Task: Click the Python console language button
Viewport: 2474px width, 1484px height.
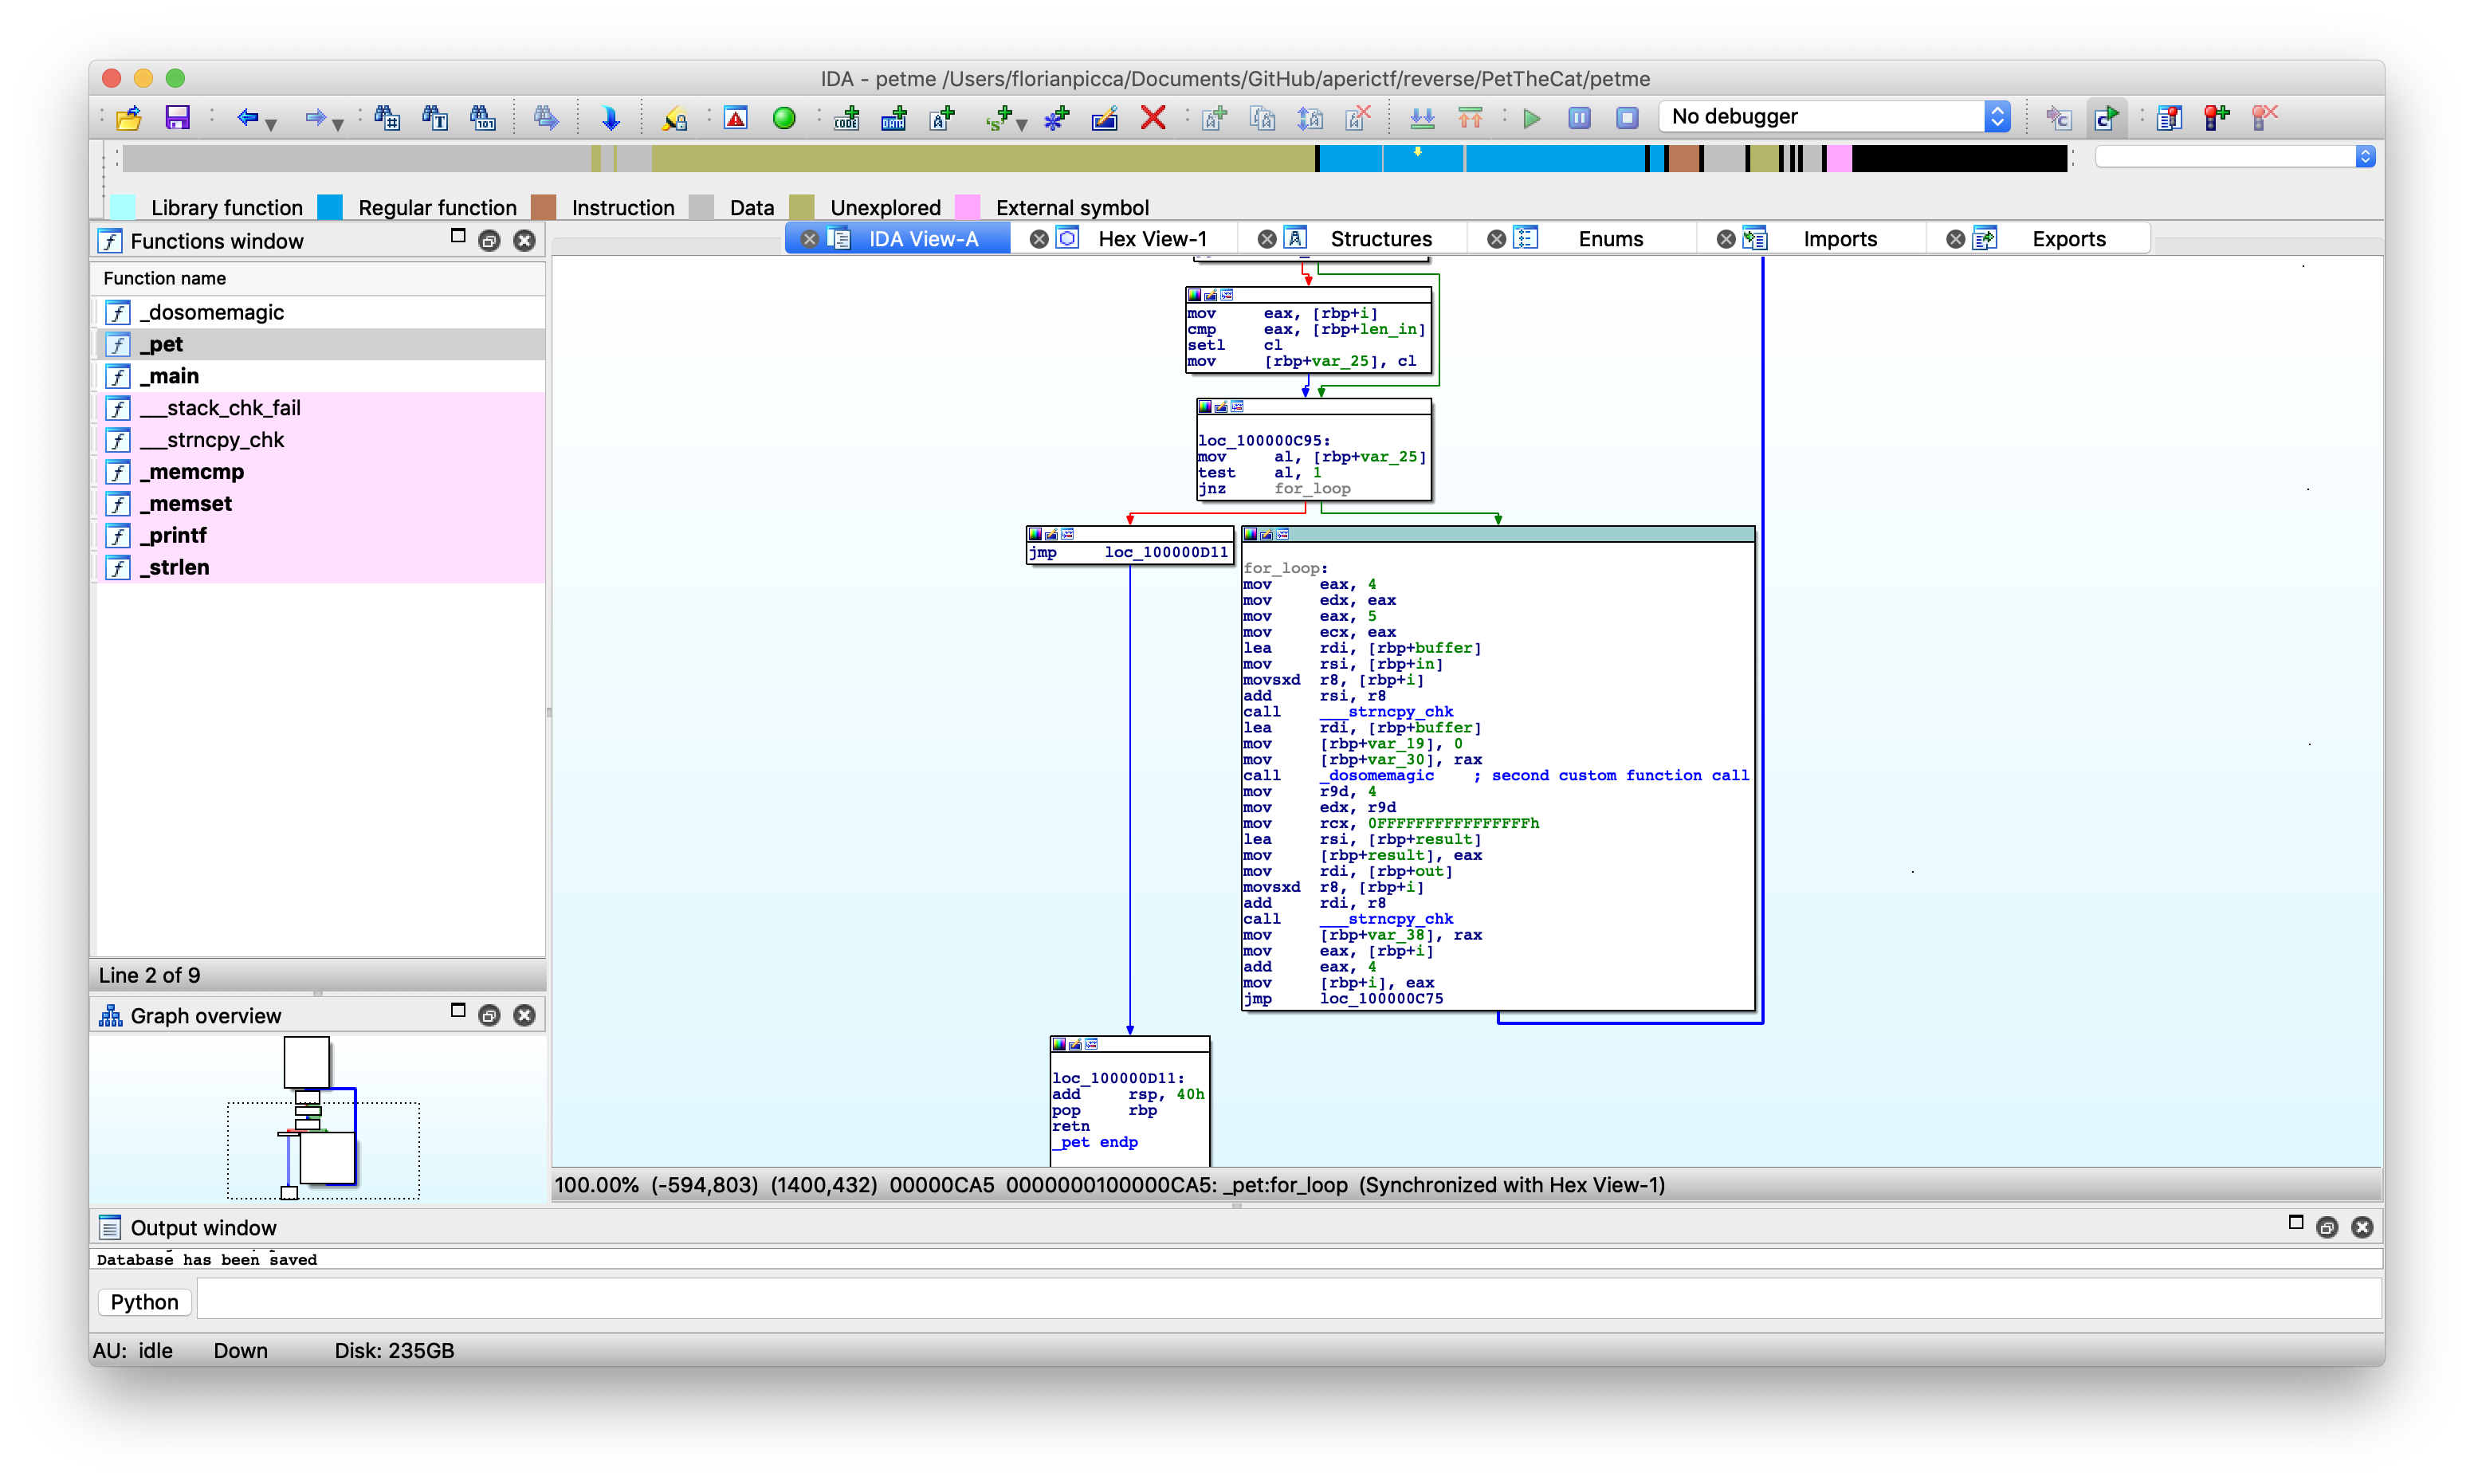Action: click(x=144, y=1302)
